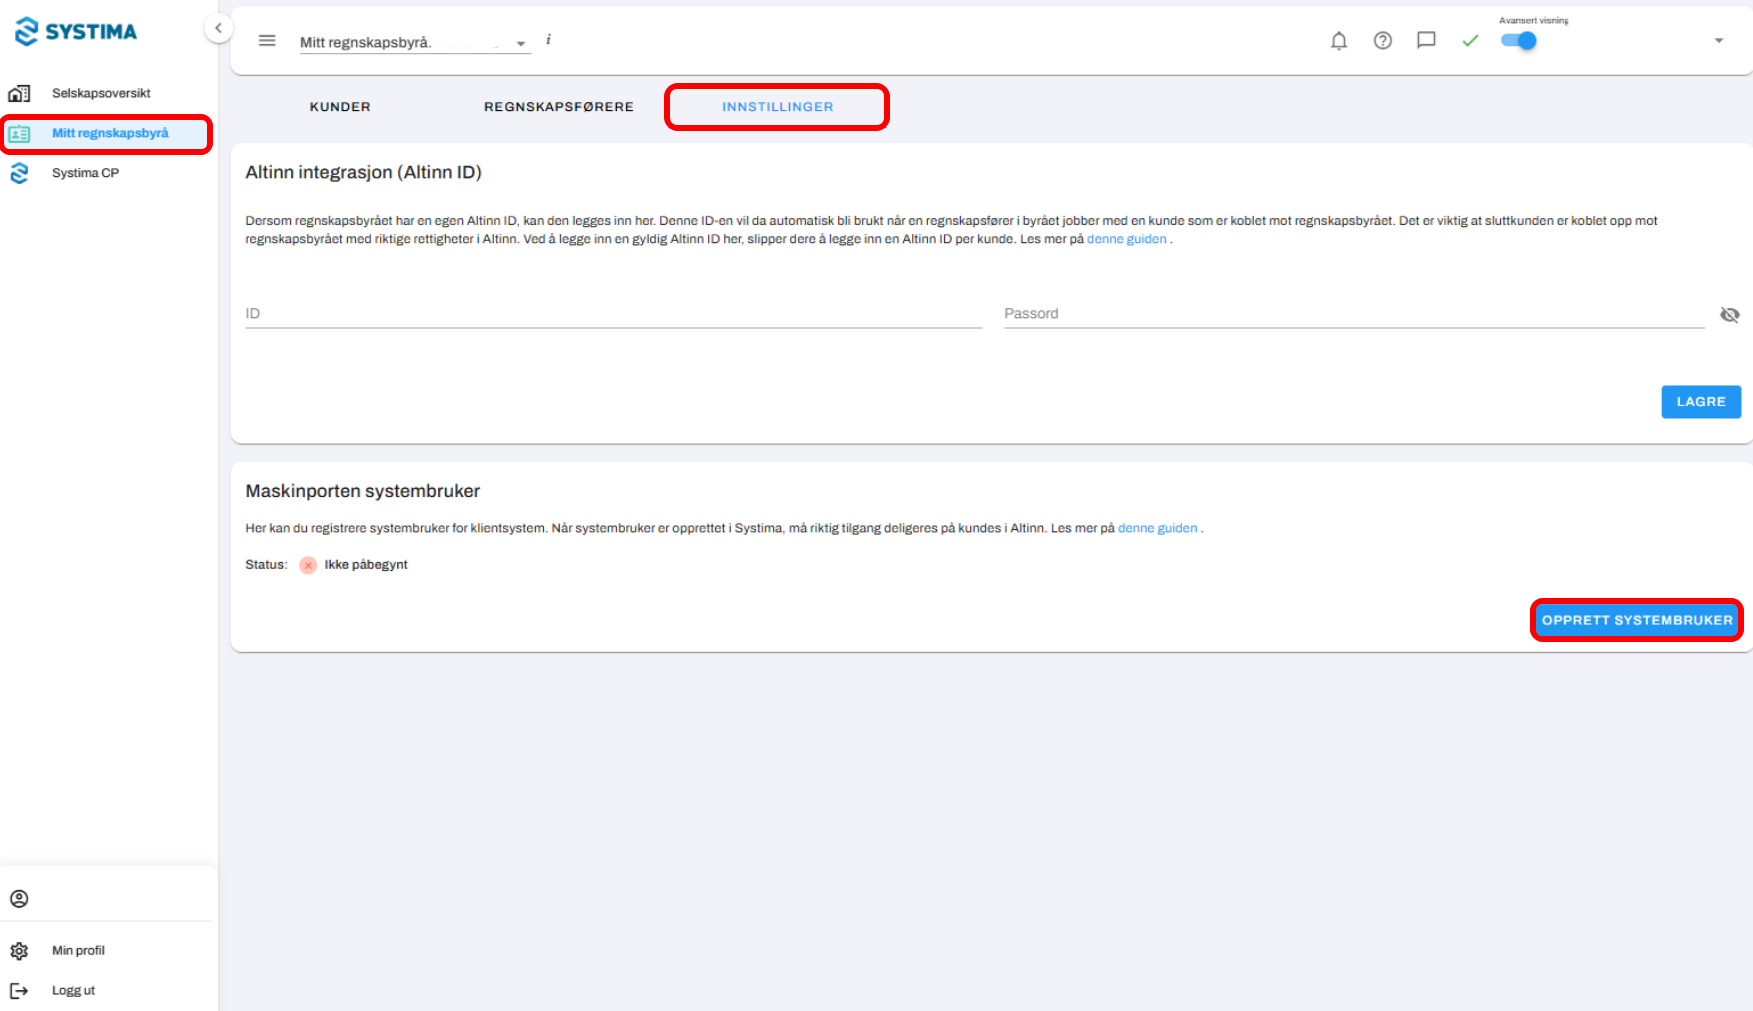Toggle password visibility eye icon

[1730, 315]
